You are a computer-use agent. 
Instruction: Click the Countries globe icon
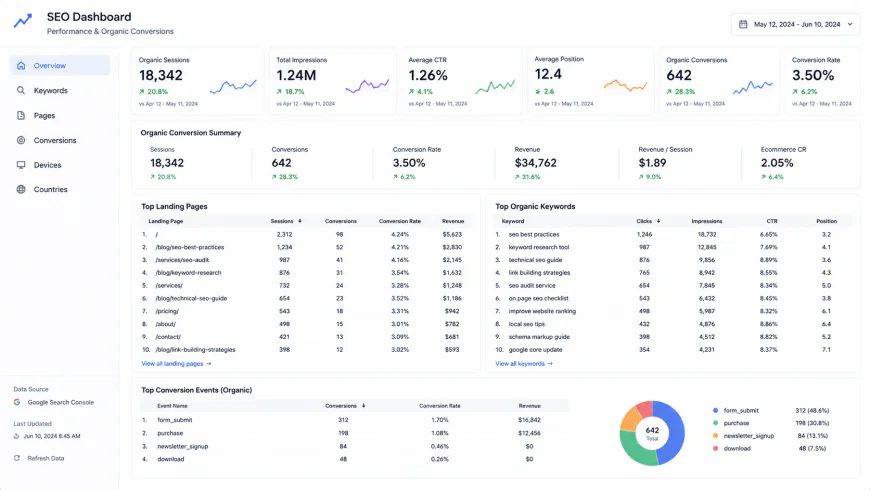coord(21,189)
